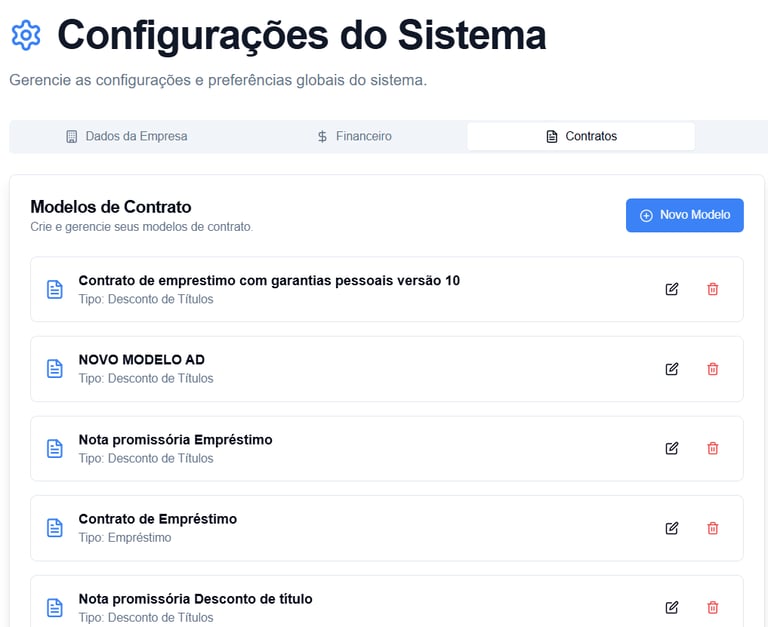
Task: Edit Nota promissória Desconto de título
Action: 672,607
